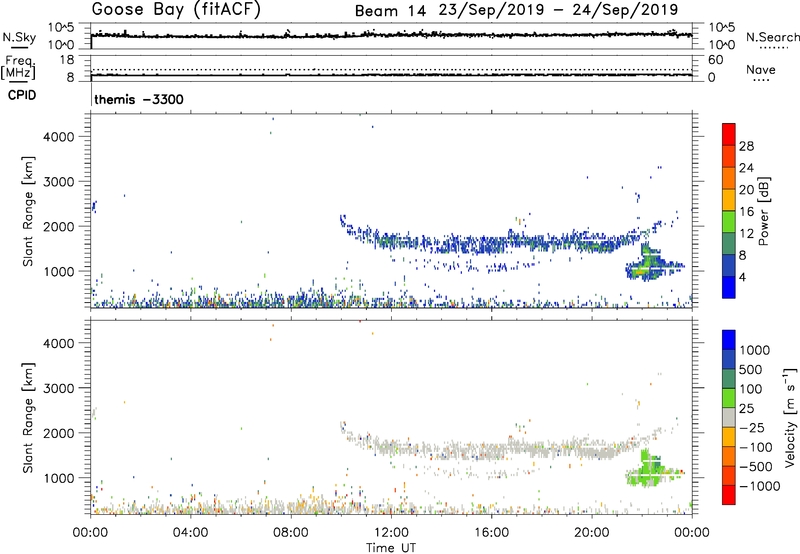Click the 'N.Search' legend label
The width and height of the screenshot is (800, 554).
(x=772, y=37)
